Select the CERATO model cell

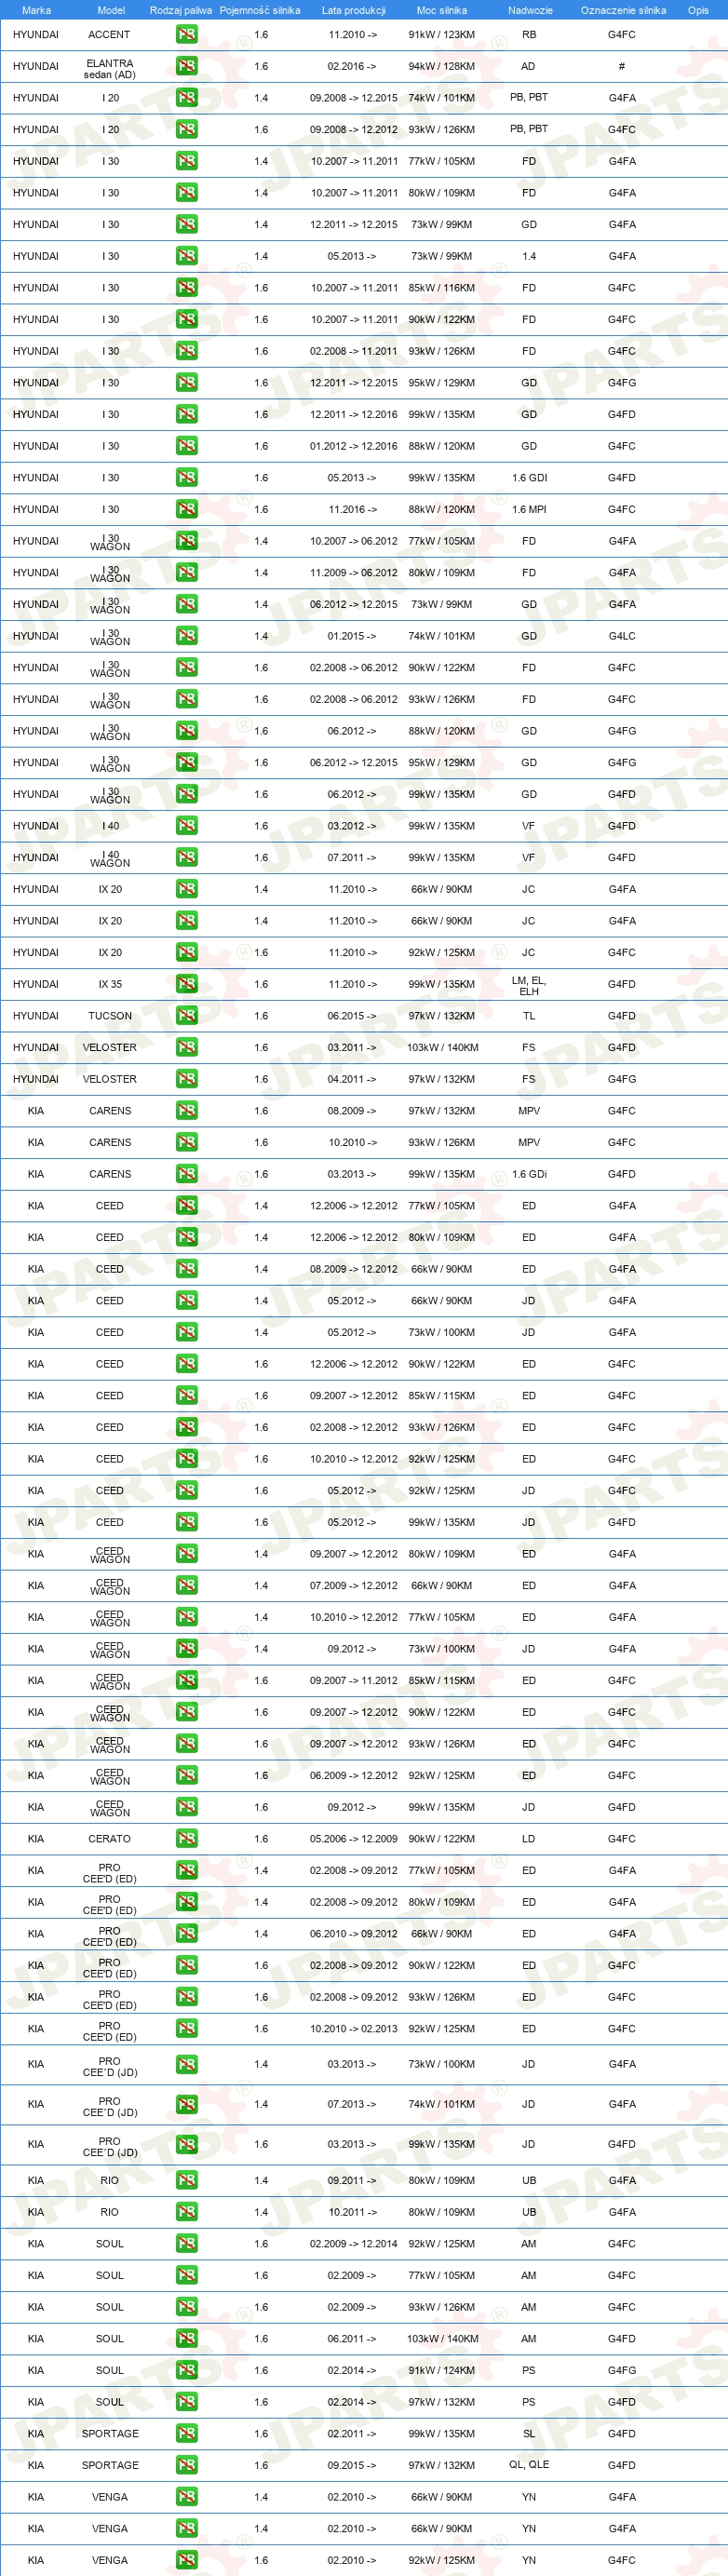(110, 1839)
